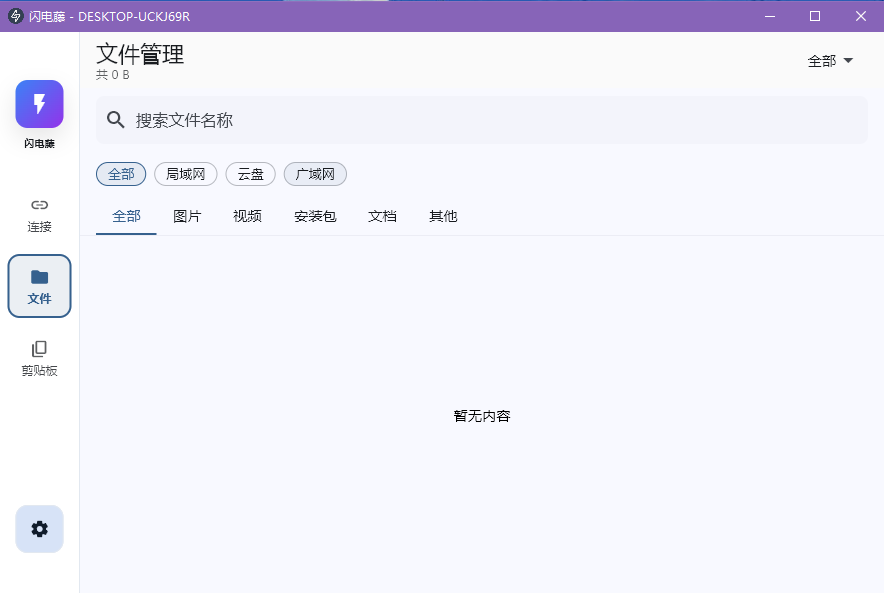Switch to the 图片 tab
Viewport: 884px width, 593px height.
(188, 216)
